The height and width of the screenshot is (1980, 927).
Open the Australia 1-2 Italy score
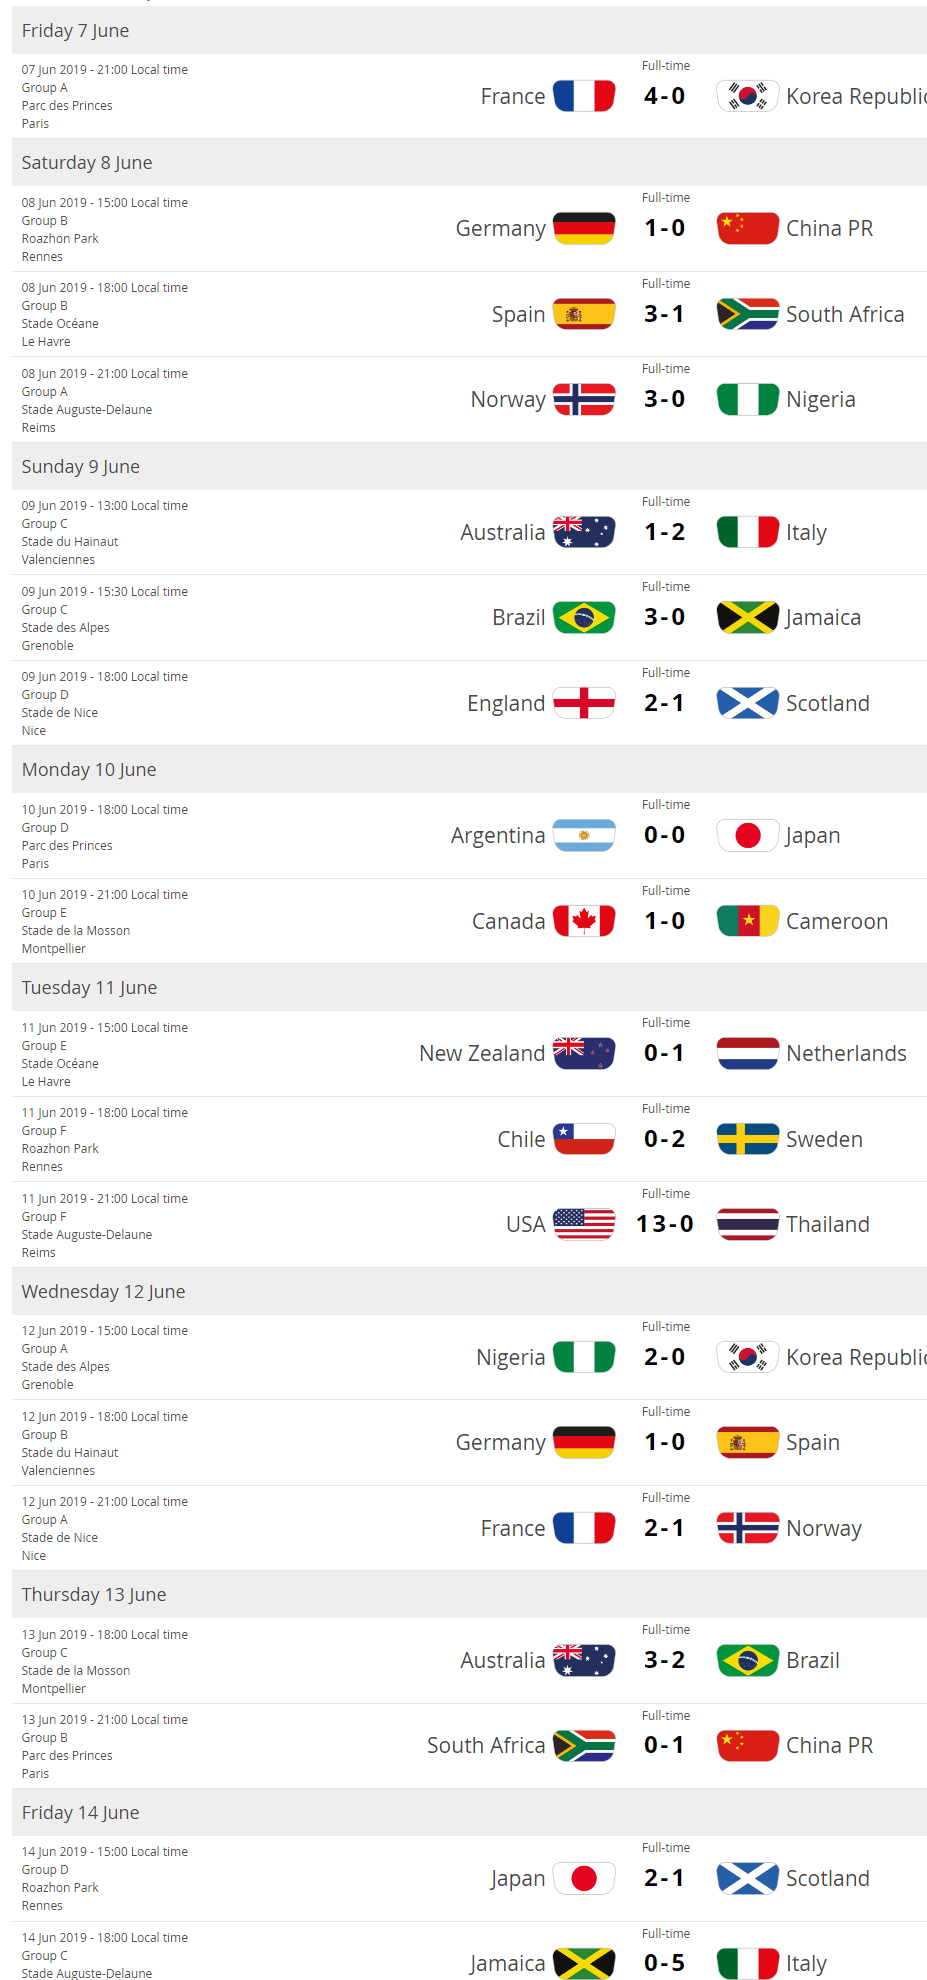(665, 532)
